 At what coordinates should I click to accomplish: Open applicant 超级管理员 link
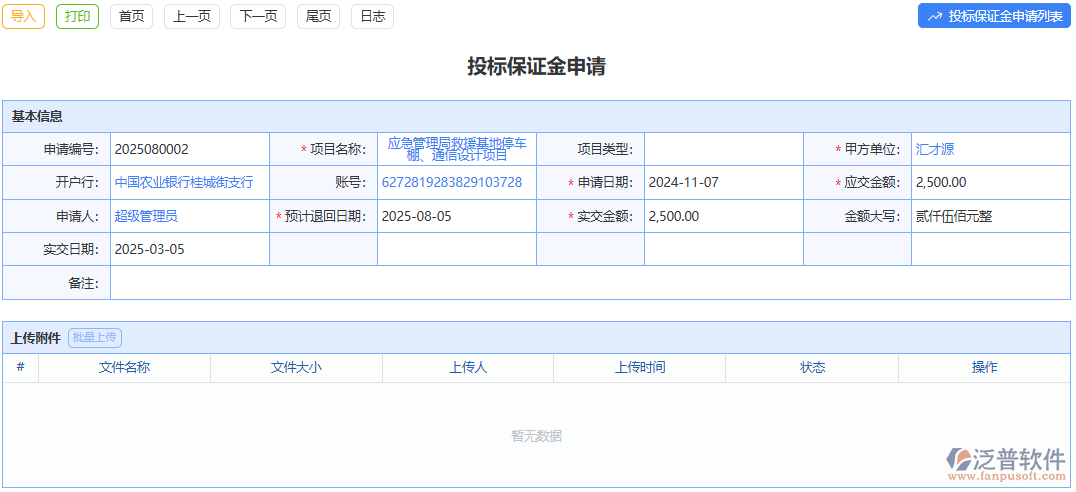click(x=146, y=216)
